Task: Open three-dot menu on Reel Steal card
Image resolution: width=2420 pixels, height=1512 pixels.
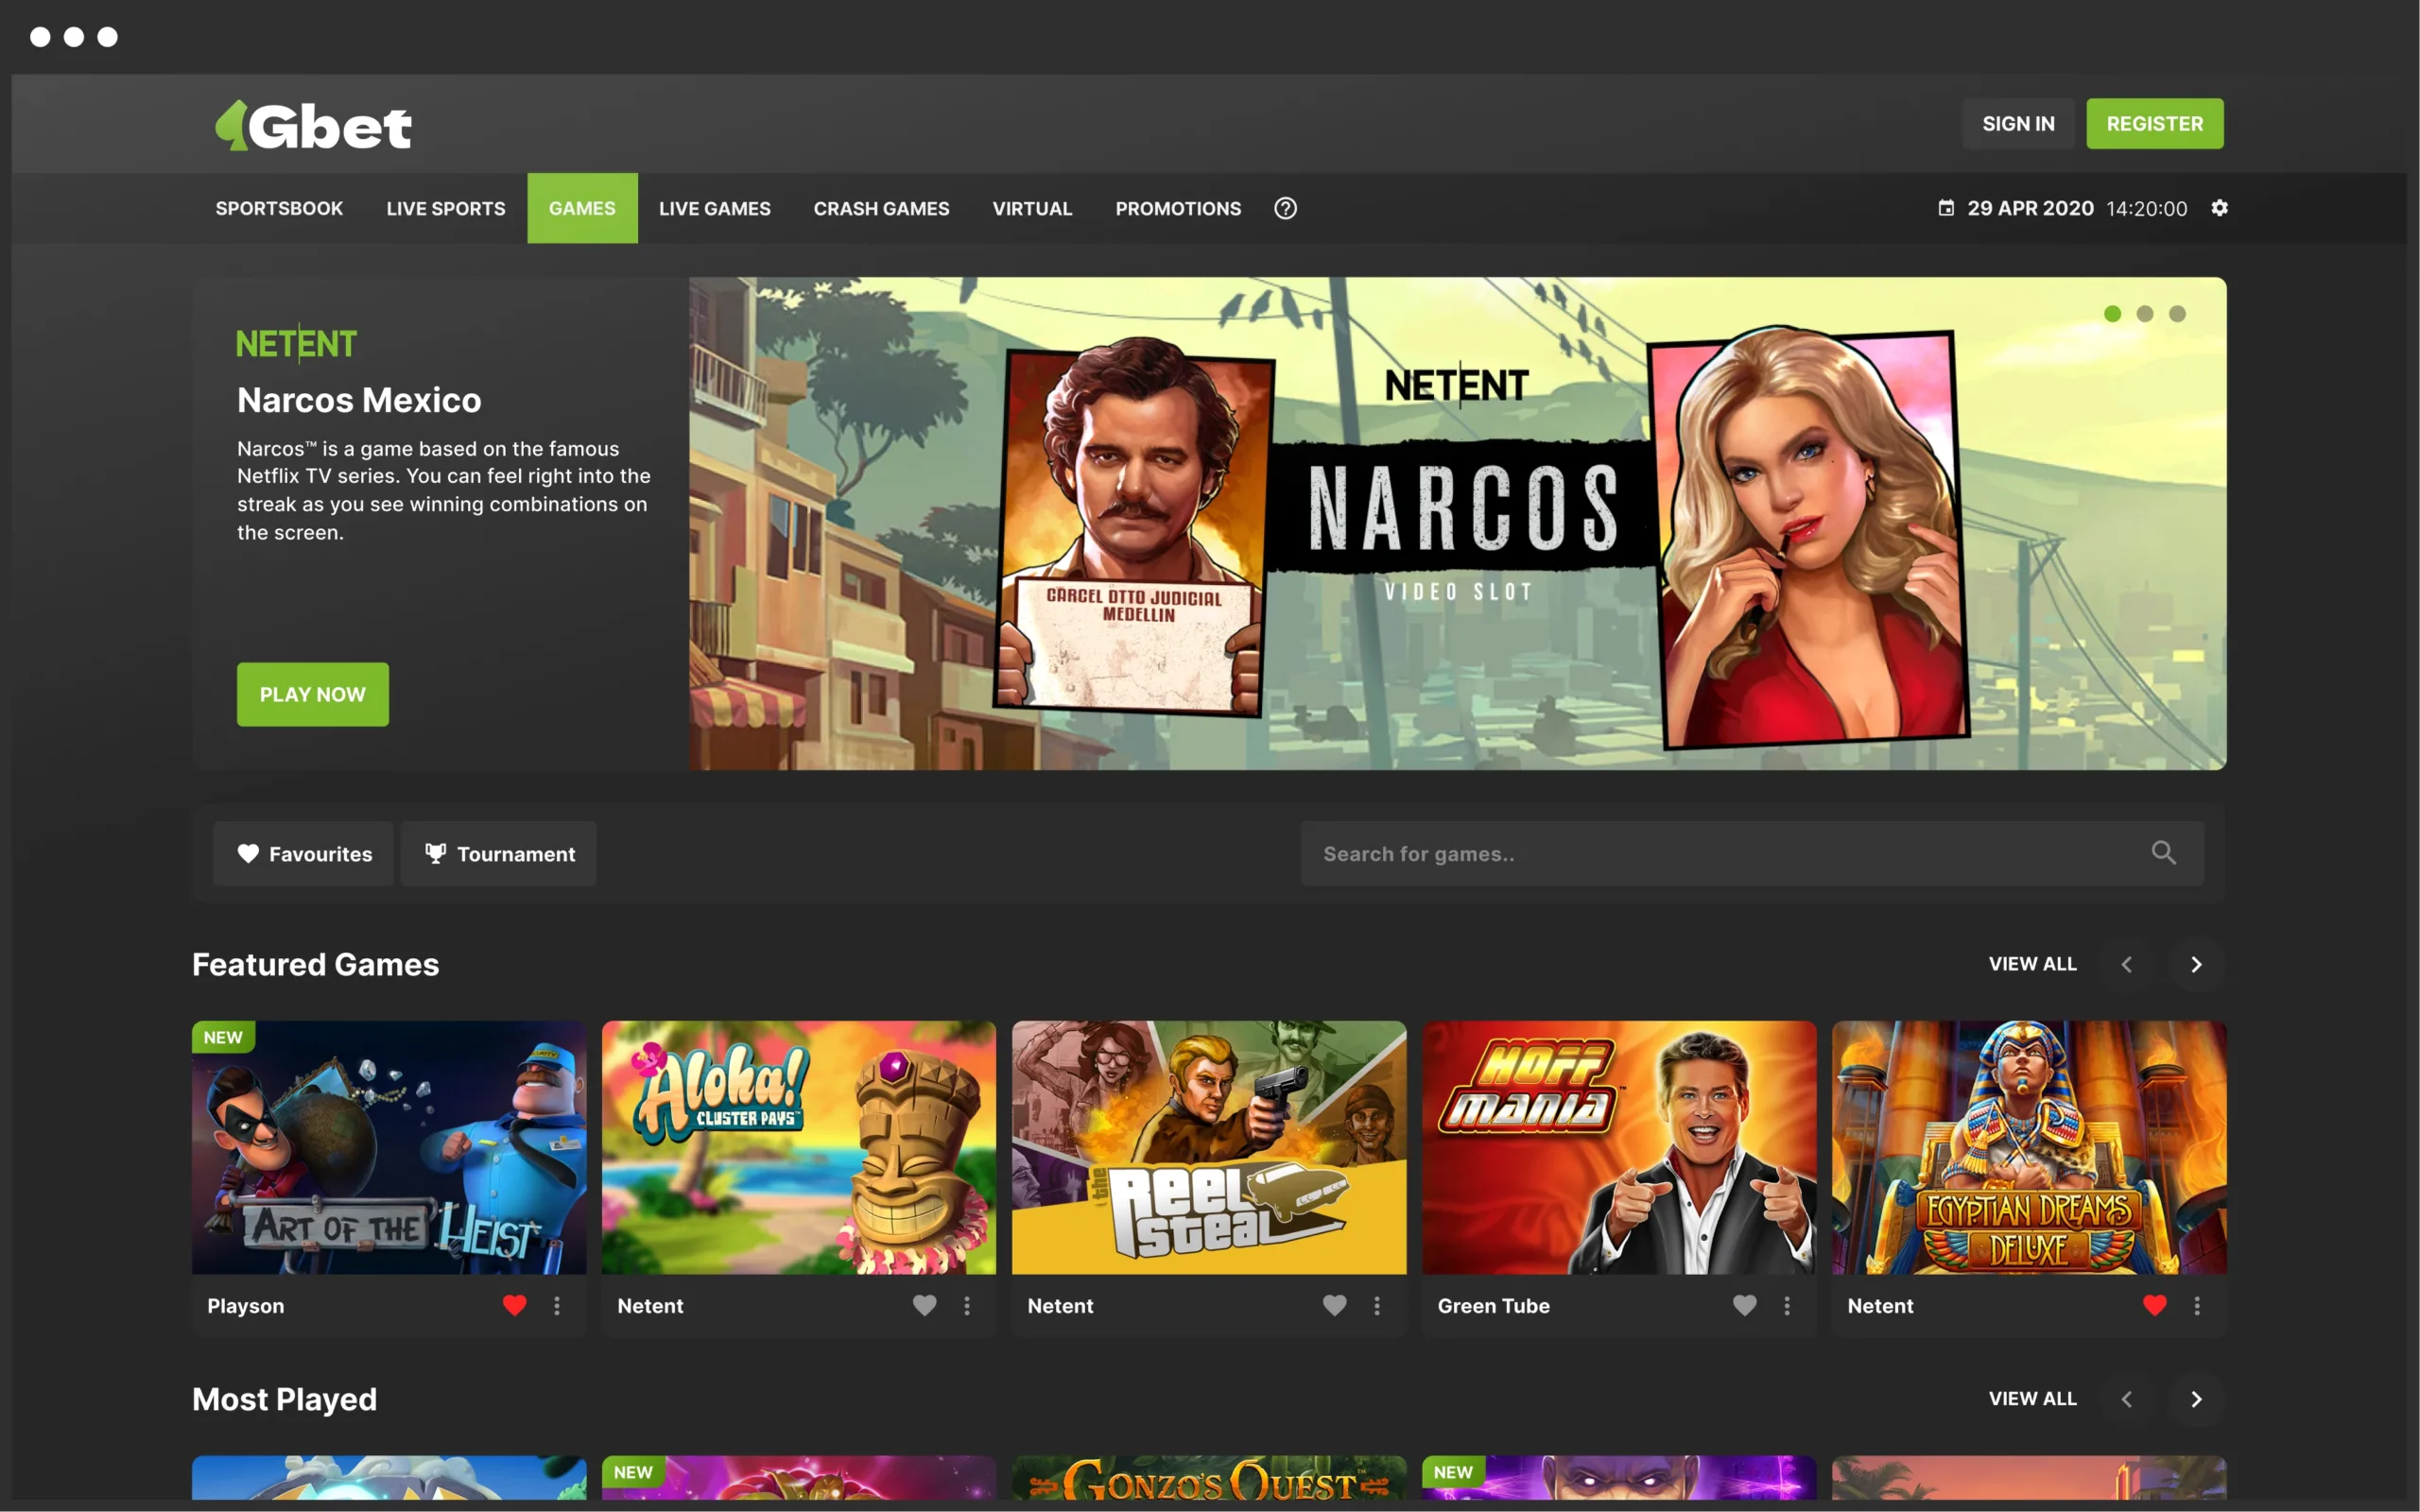Action: [1377, 1305]
